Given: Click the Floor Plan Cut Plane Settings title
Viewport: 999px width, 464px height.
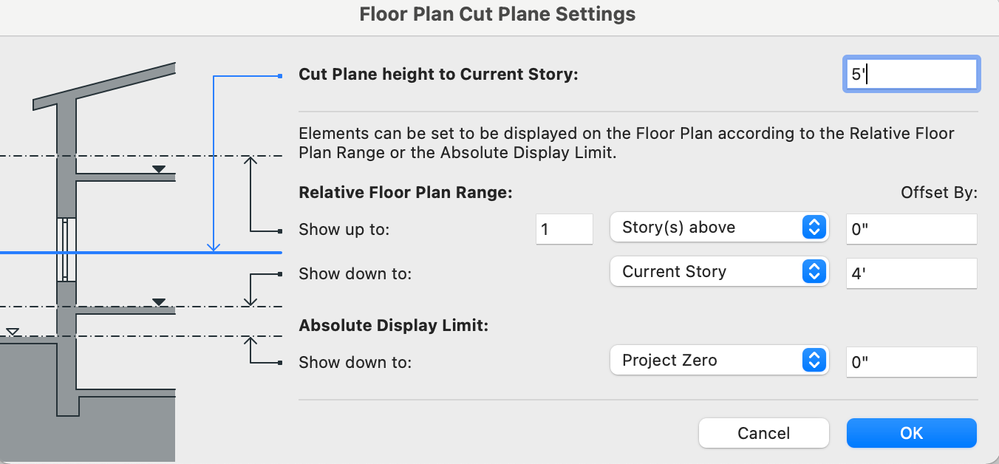Looking at the screenshot, I should (497, 15).
